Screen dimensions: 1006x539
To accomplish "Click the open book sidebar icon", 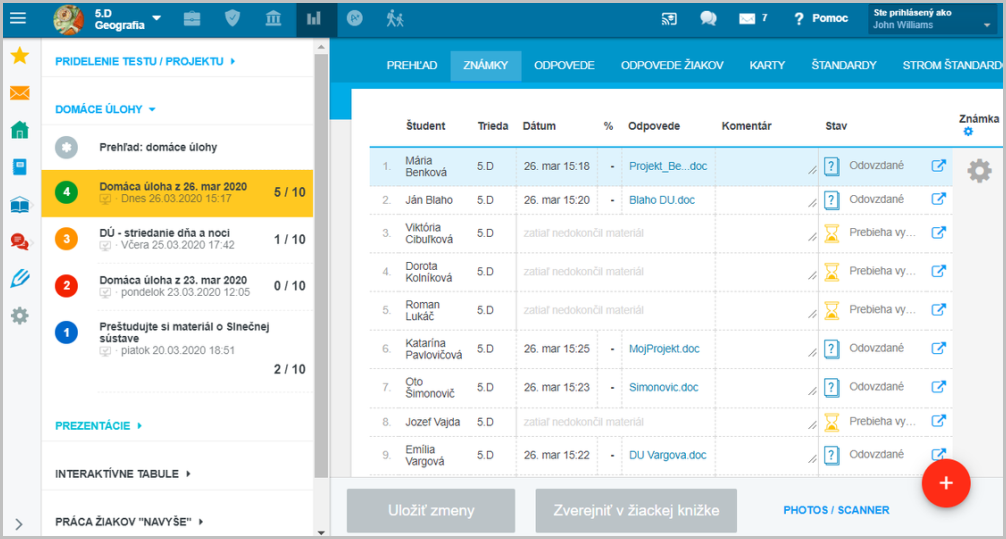I will [20, 205].
